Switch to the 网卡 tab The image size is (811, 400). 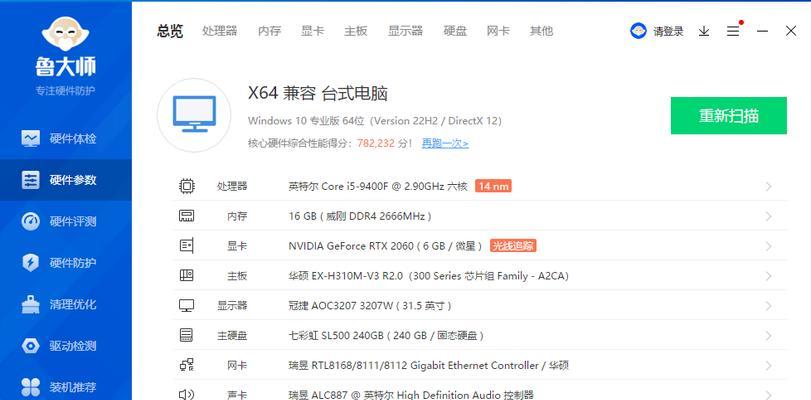click(x=498, y=31)
